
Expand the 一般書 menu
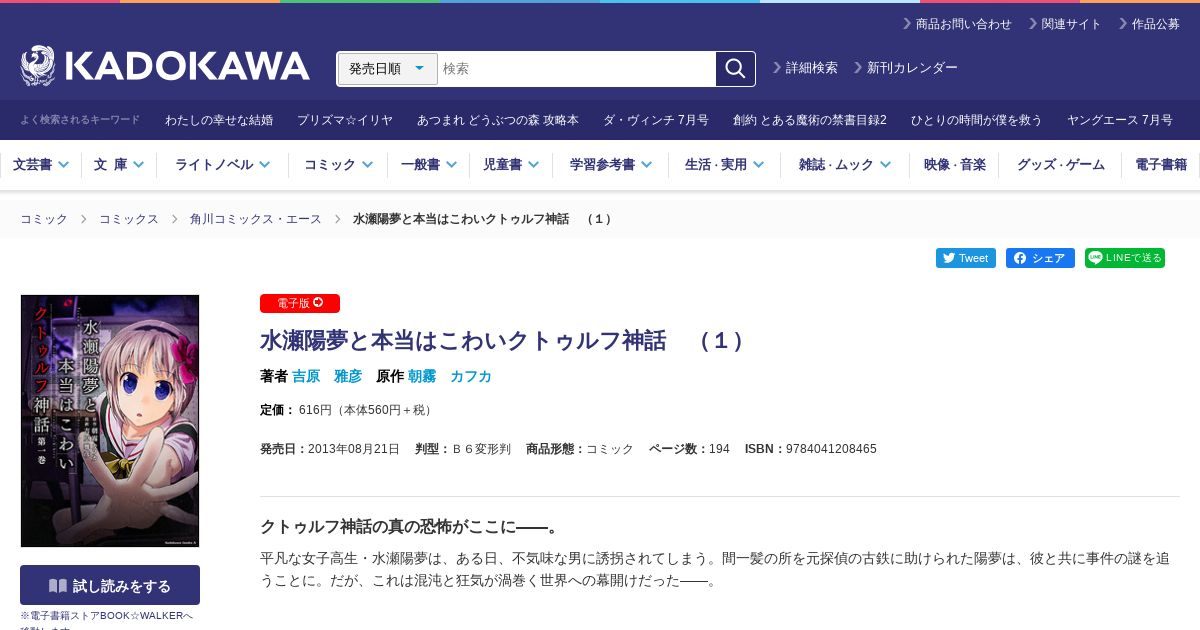429,165
